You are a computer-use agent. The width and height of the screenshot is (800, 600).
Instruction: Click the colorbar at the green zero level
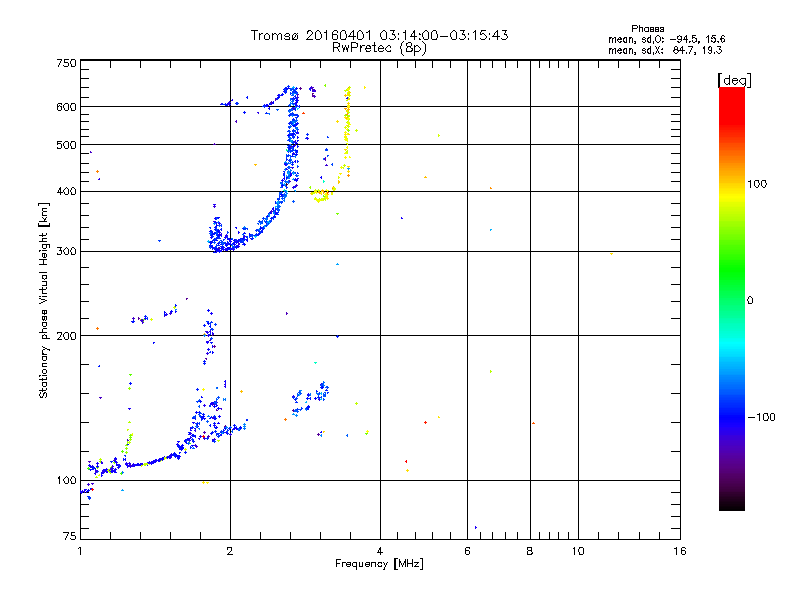[732, 300]
